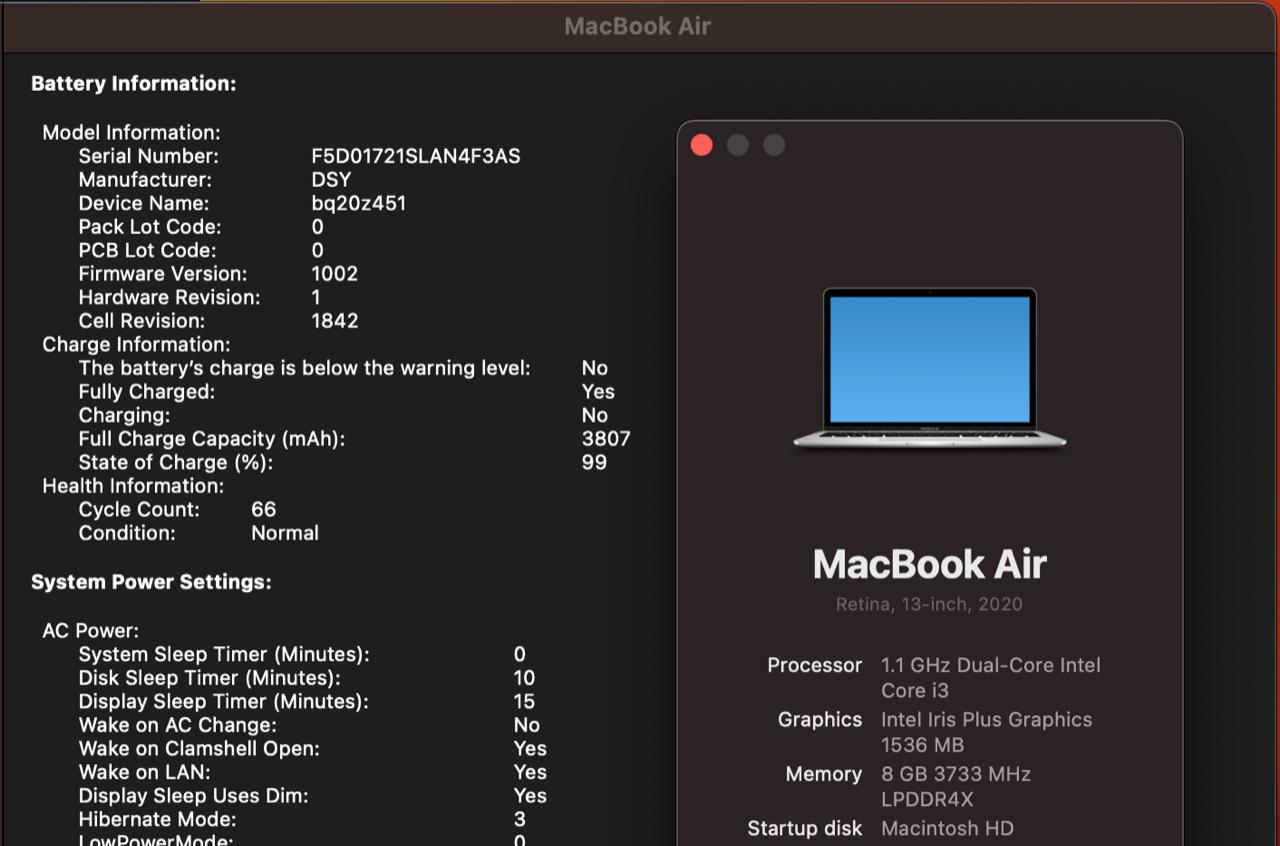The width and height of the screenshot is (1280, 846).
Task: Select the Wake on AC Change label
Action: [x=177, y=725]
